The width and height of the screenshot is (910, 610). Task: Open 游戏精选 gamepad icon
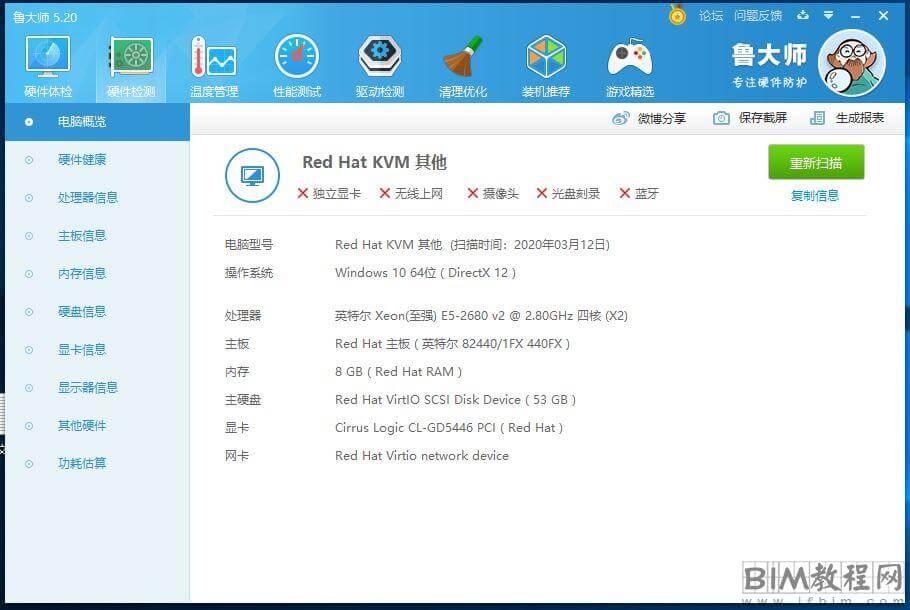coord(630,66)
